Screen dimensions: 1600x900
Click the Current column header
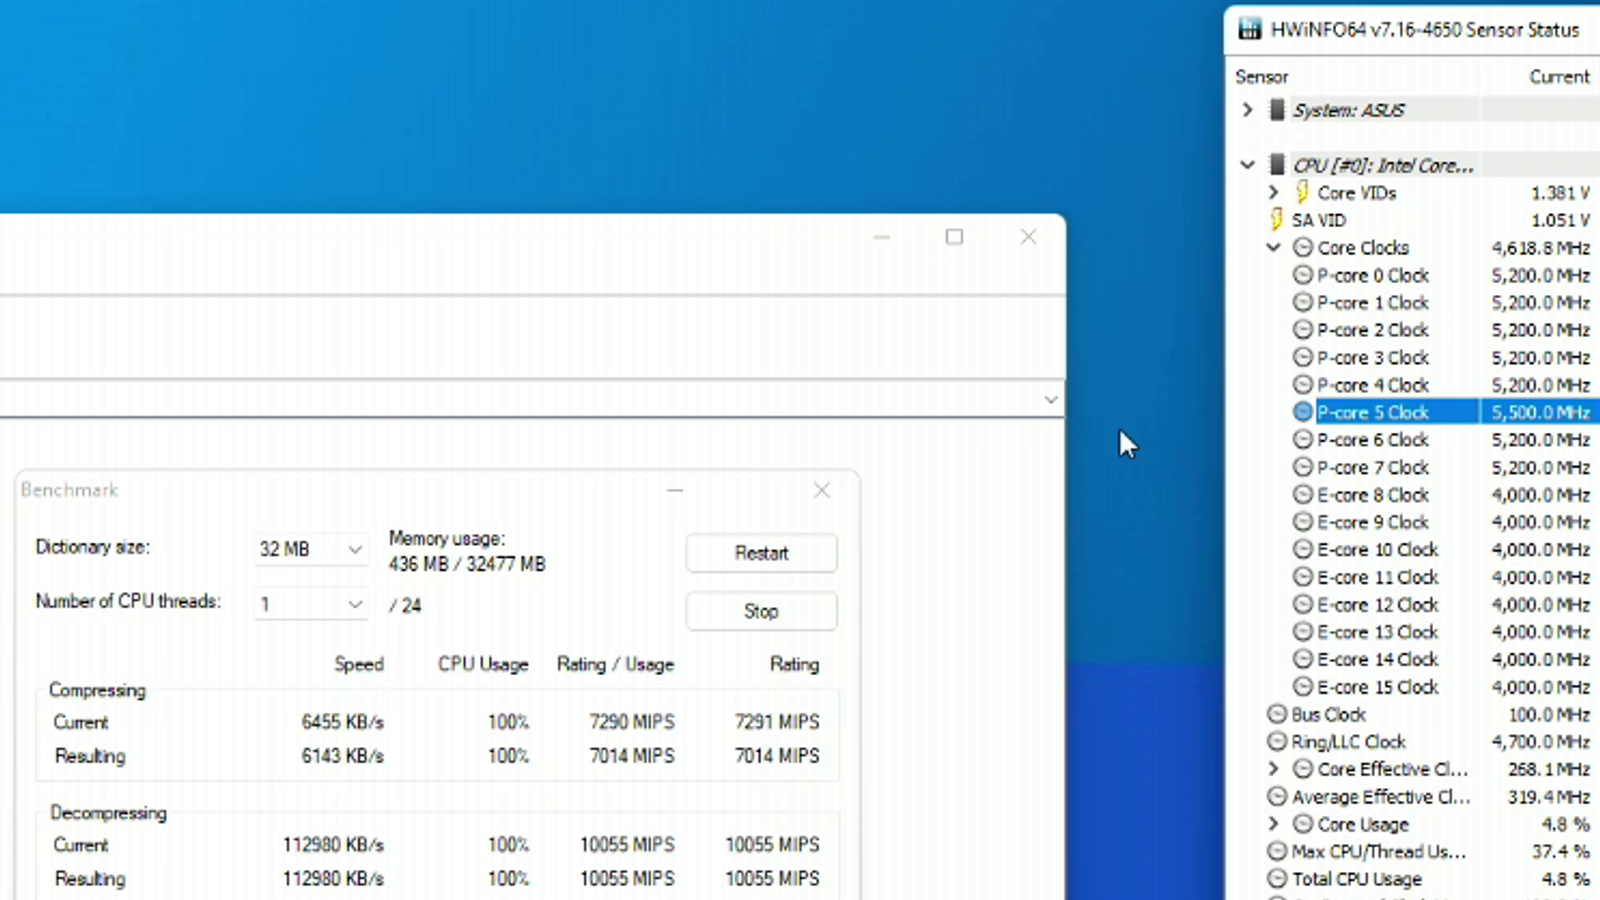pyautogui.click(x=1559, y=77)
